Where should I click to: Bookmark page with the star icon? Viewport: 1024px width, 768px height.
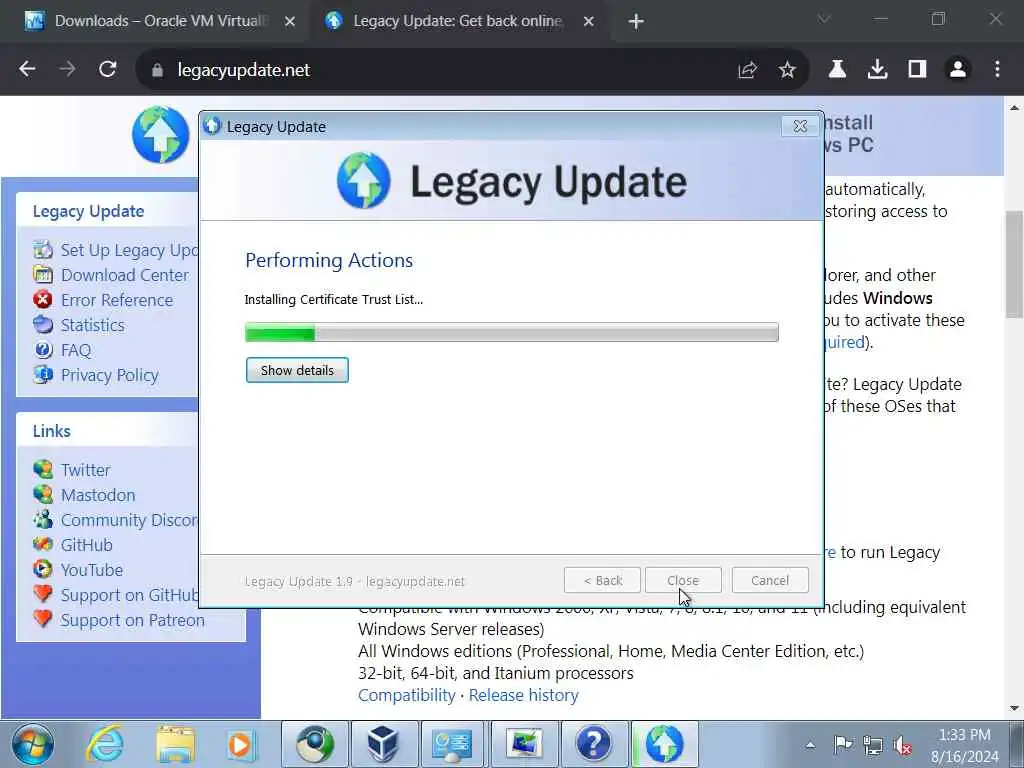(x=787, y=70)
